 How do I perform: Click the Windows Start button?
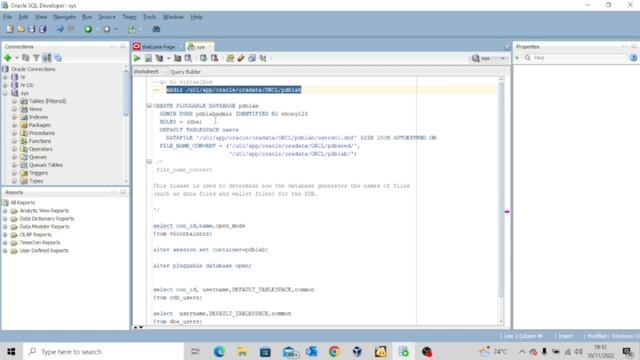coord(11,351)
